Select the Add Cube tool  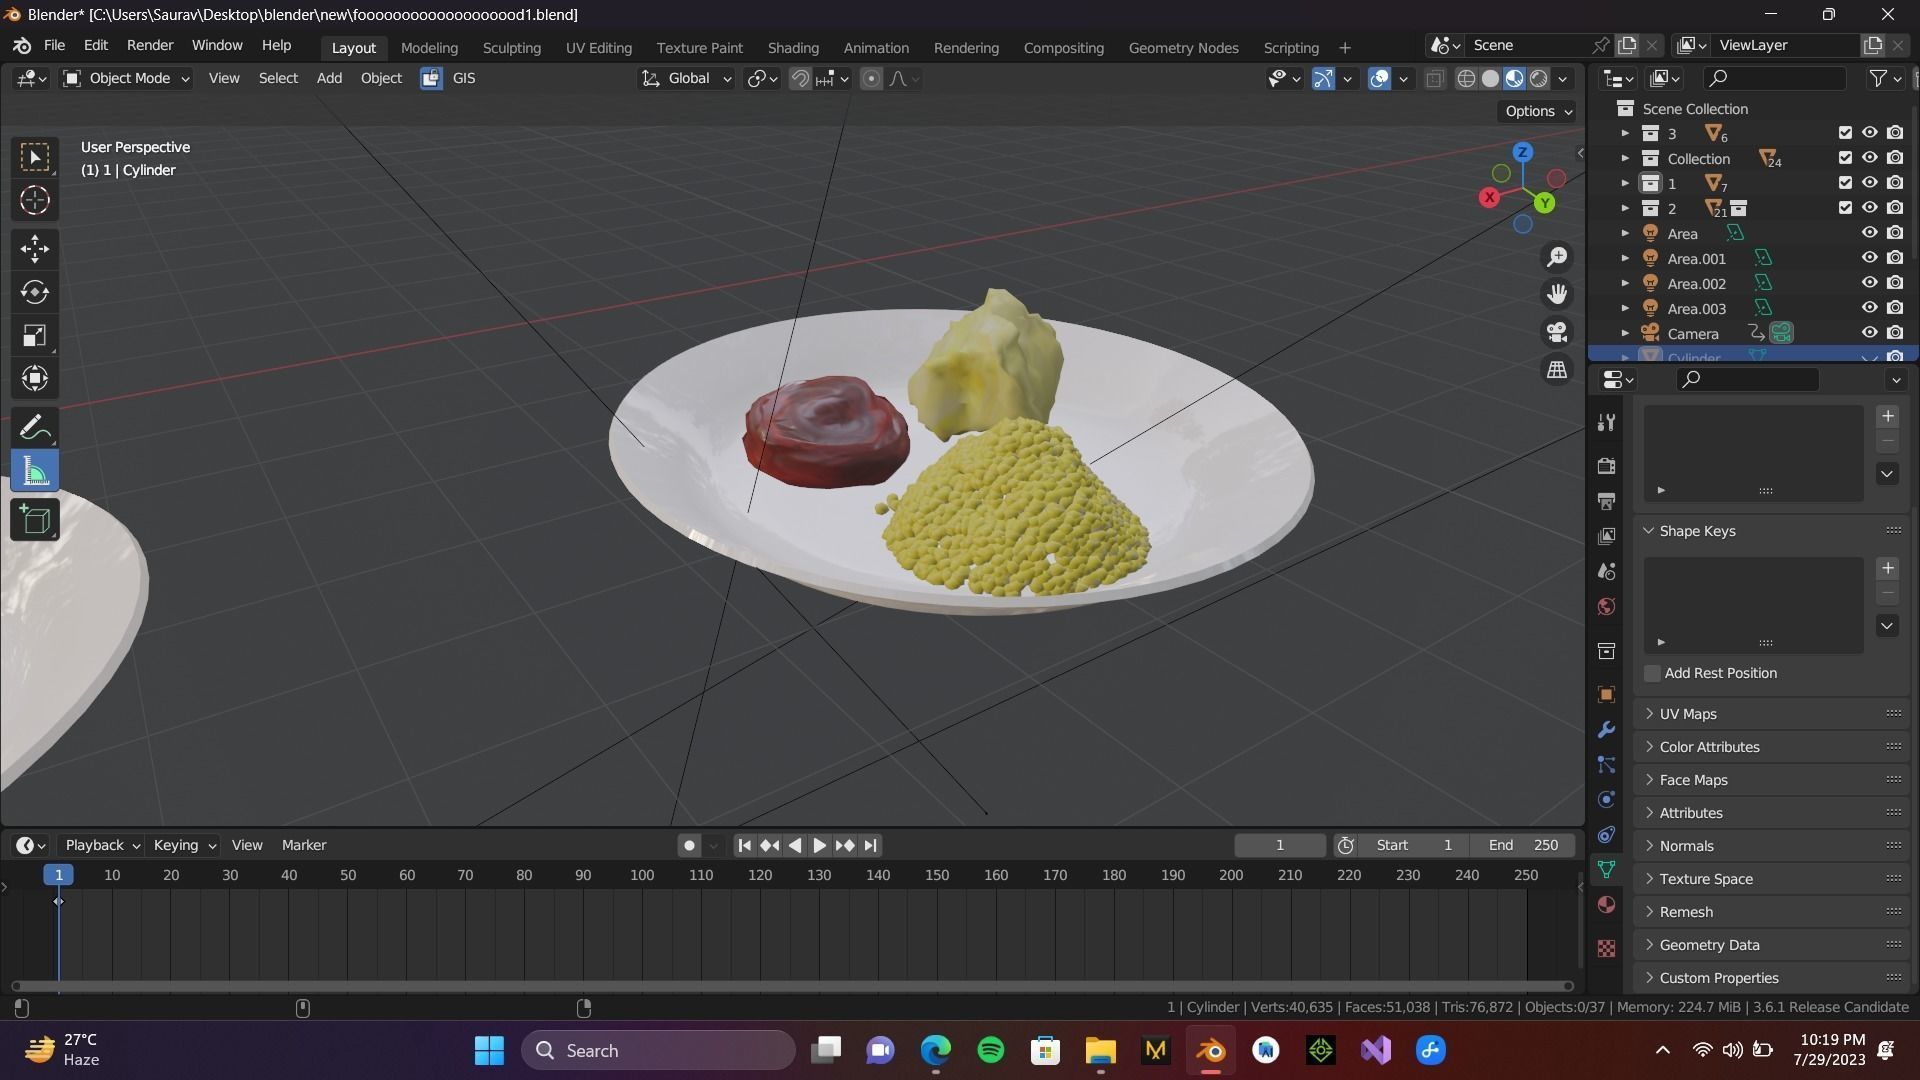tap(35, 520)
